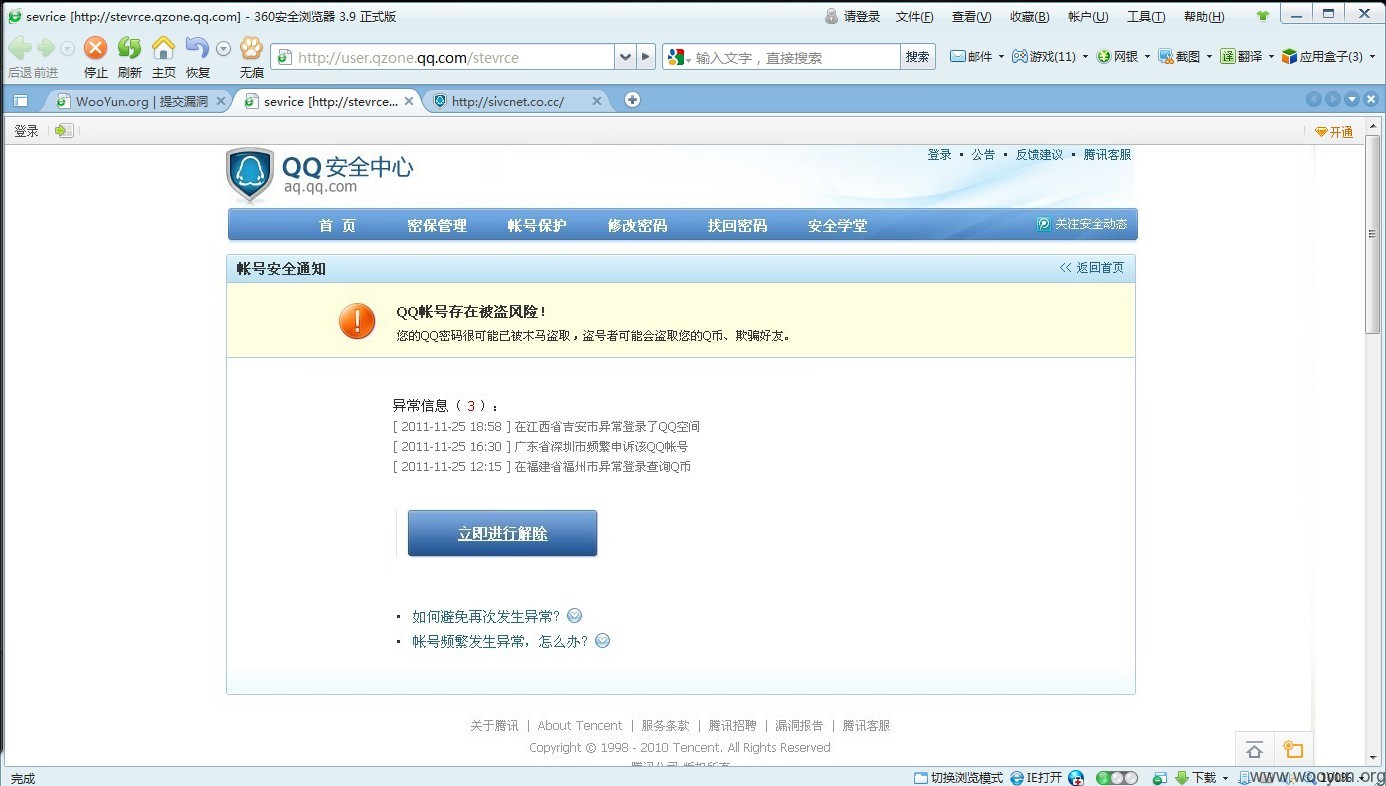
Task: Open the 文件(F) menu
Action: [x=914, y=16]
